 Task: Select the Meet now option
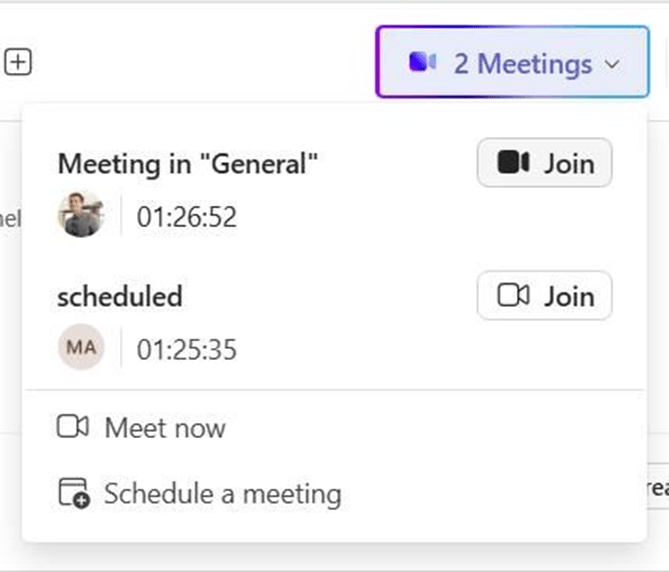(165, 428)
